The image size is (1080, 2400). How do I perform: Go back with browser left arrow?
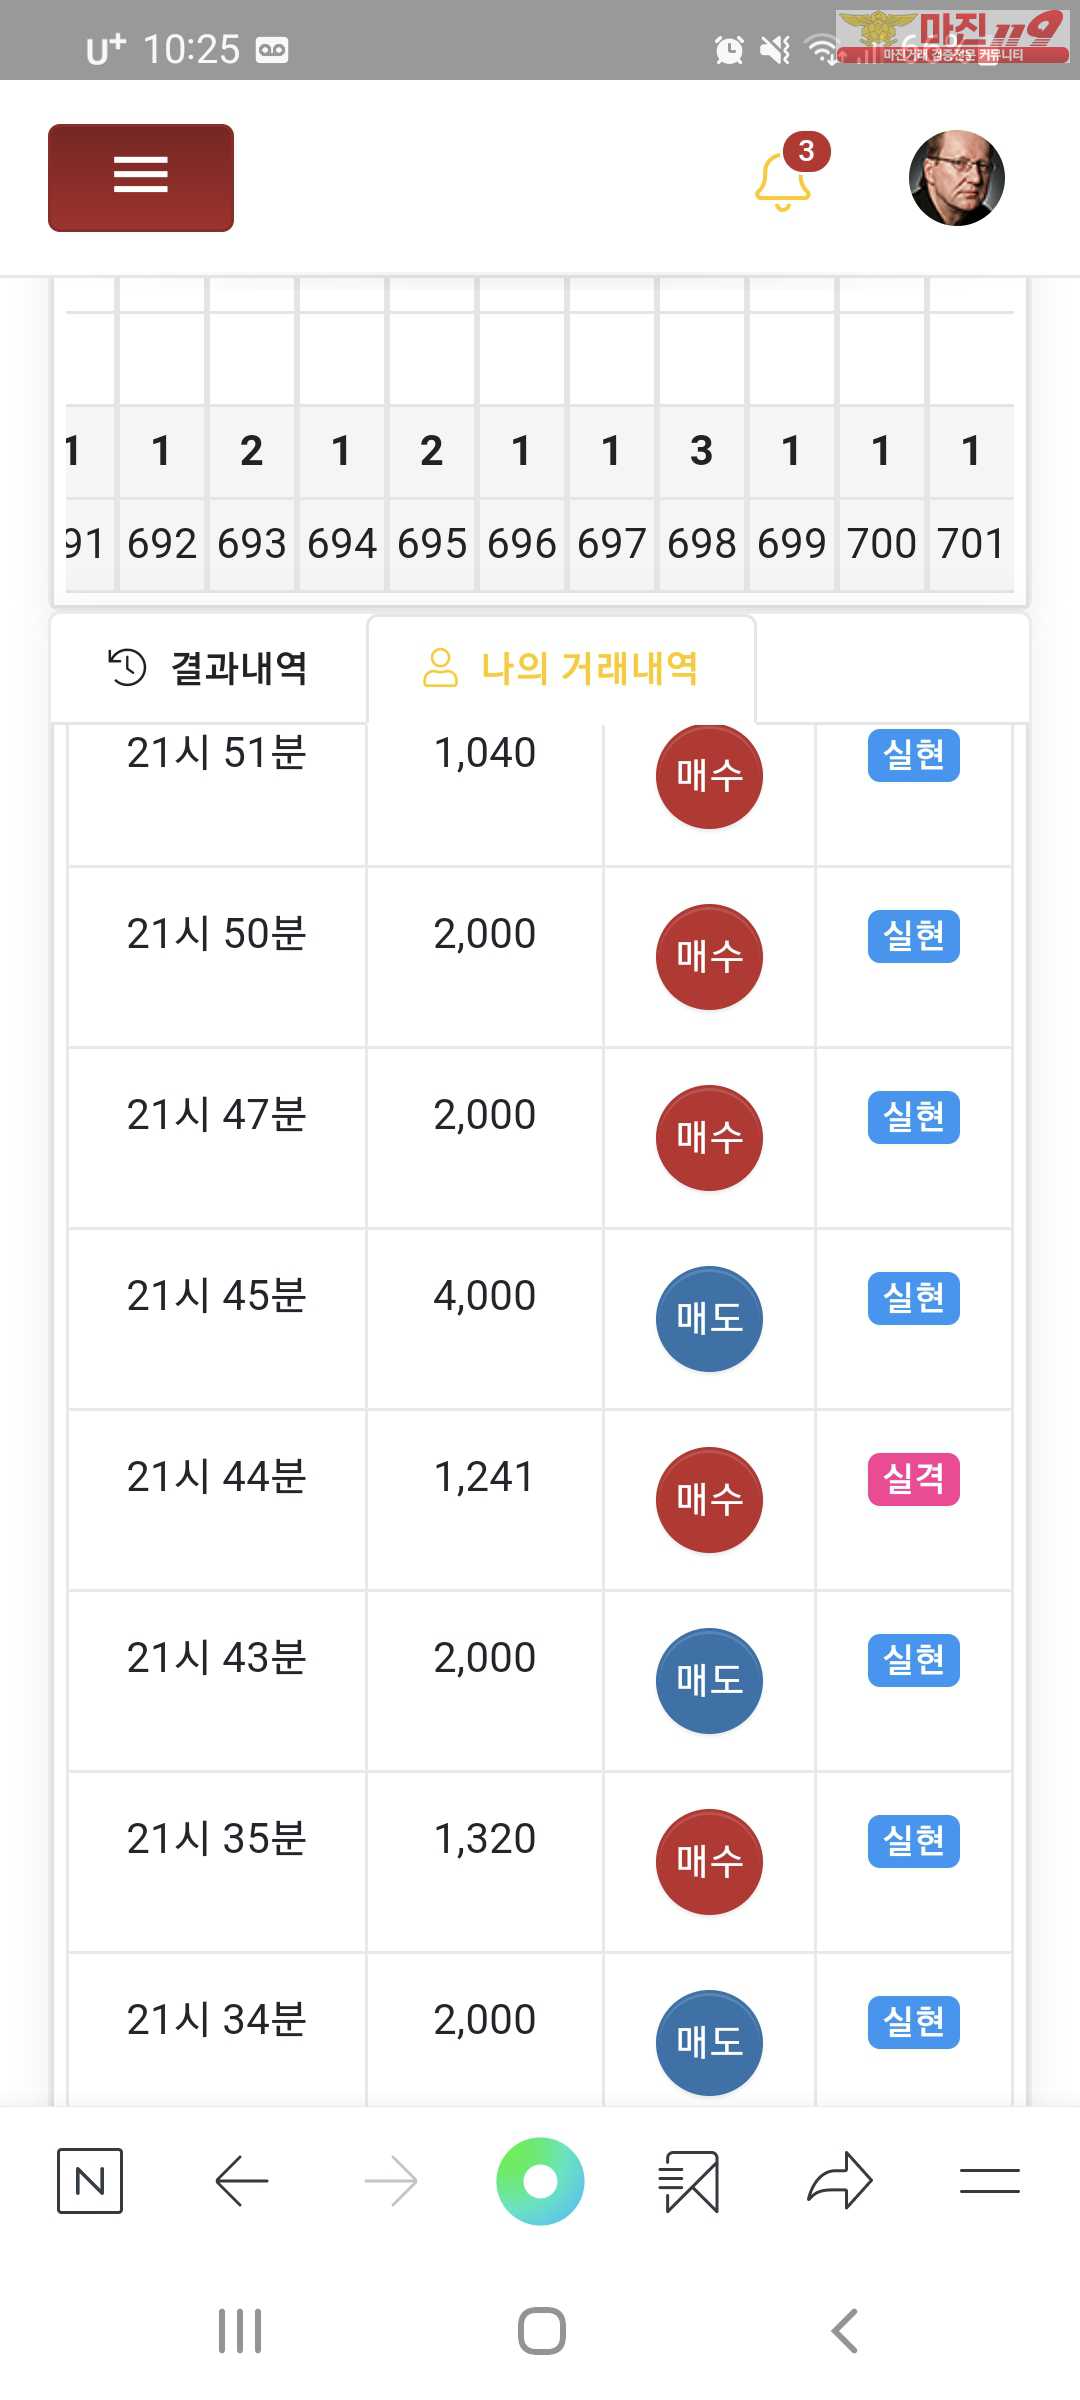[x=241, y=2181]
